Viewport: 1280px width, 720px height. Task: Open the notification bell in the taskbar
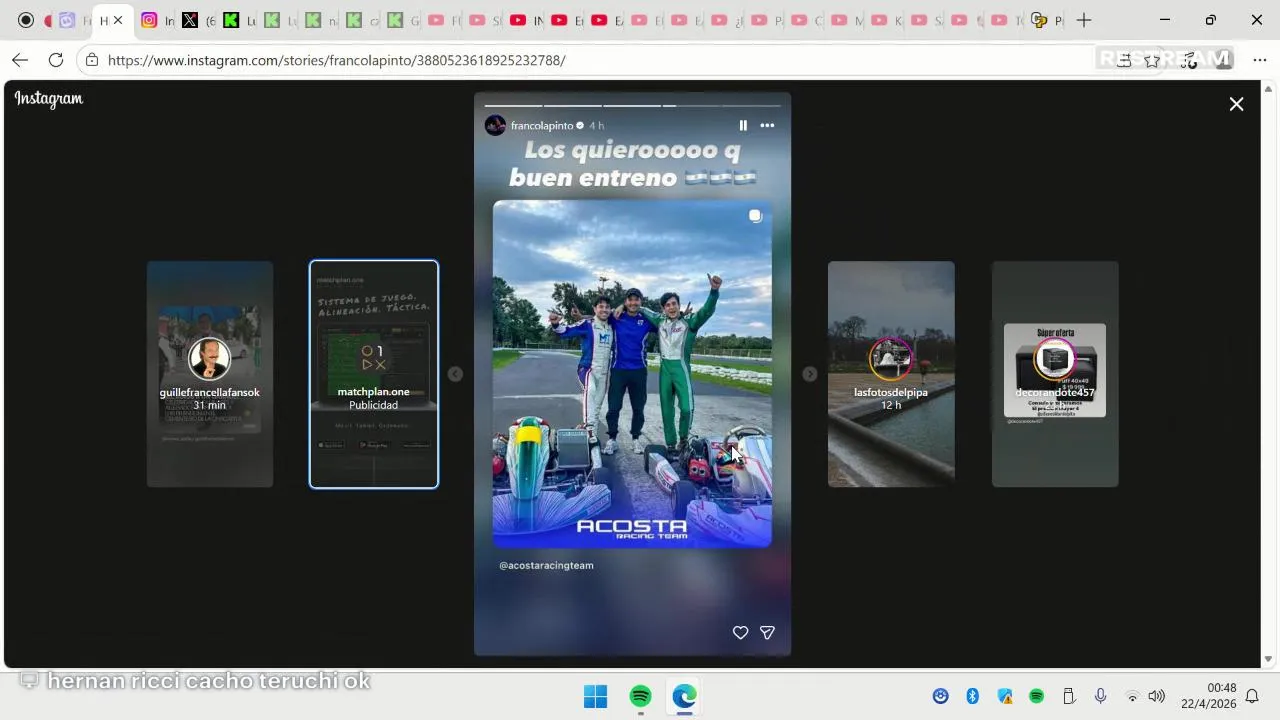coord(1252,696)
